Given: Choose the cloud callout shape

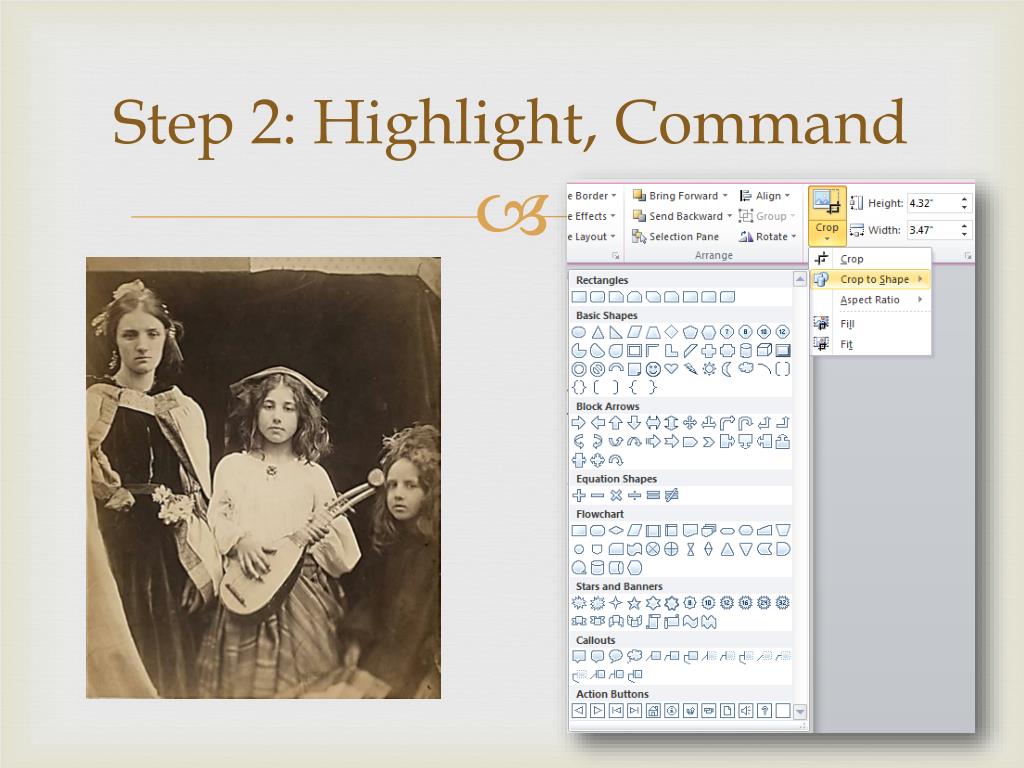Looking at the screenshot, I should pos(634,657).
